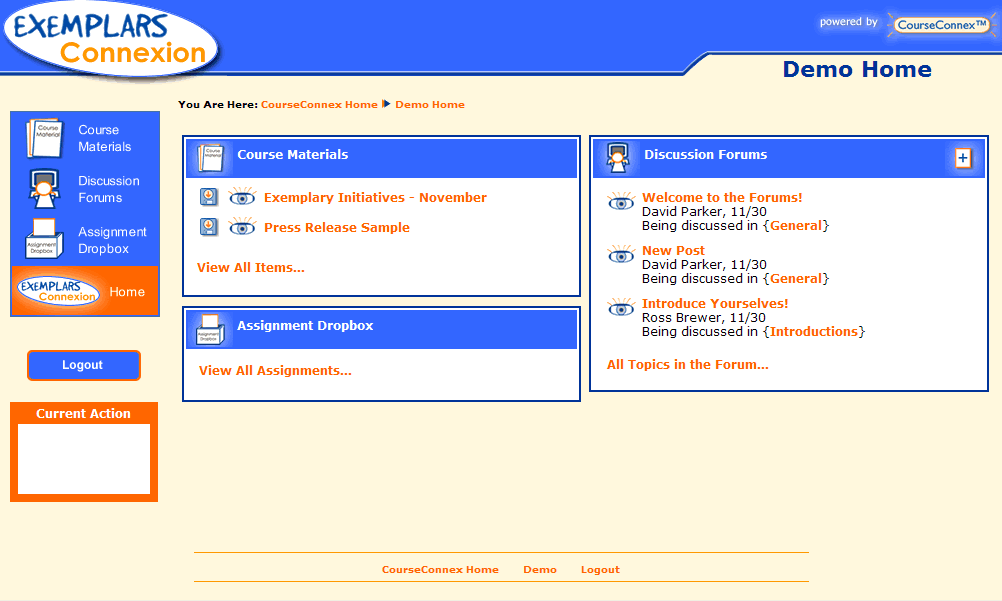Click eye icon next to Exemplary Initiatives

(242, 198)
